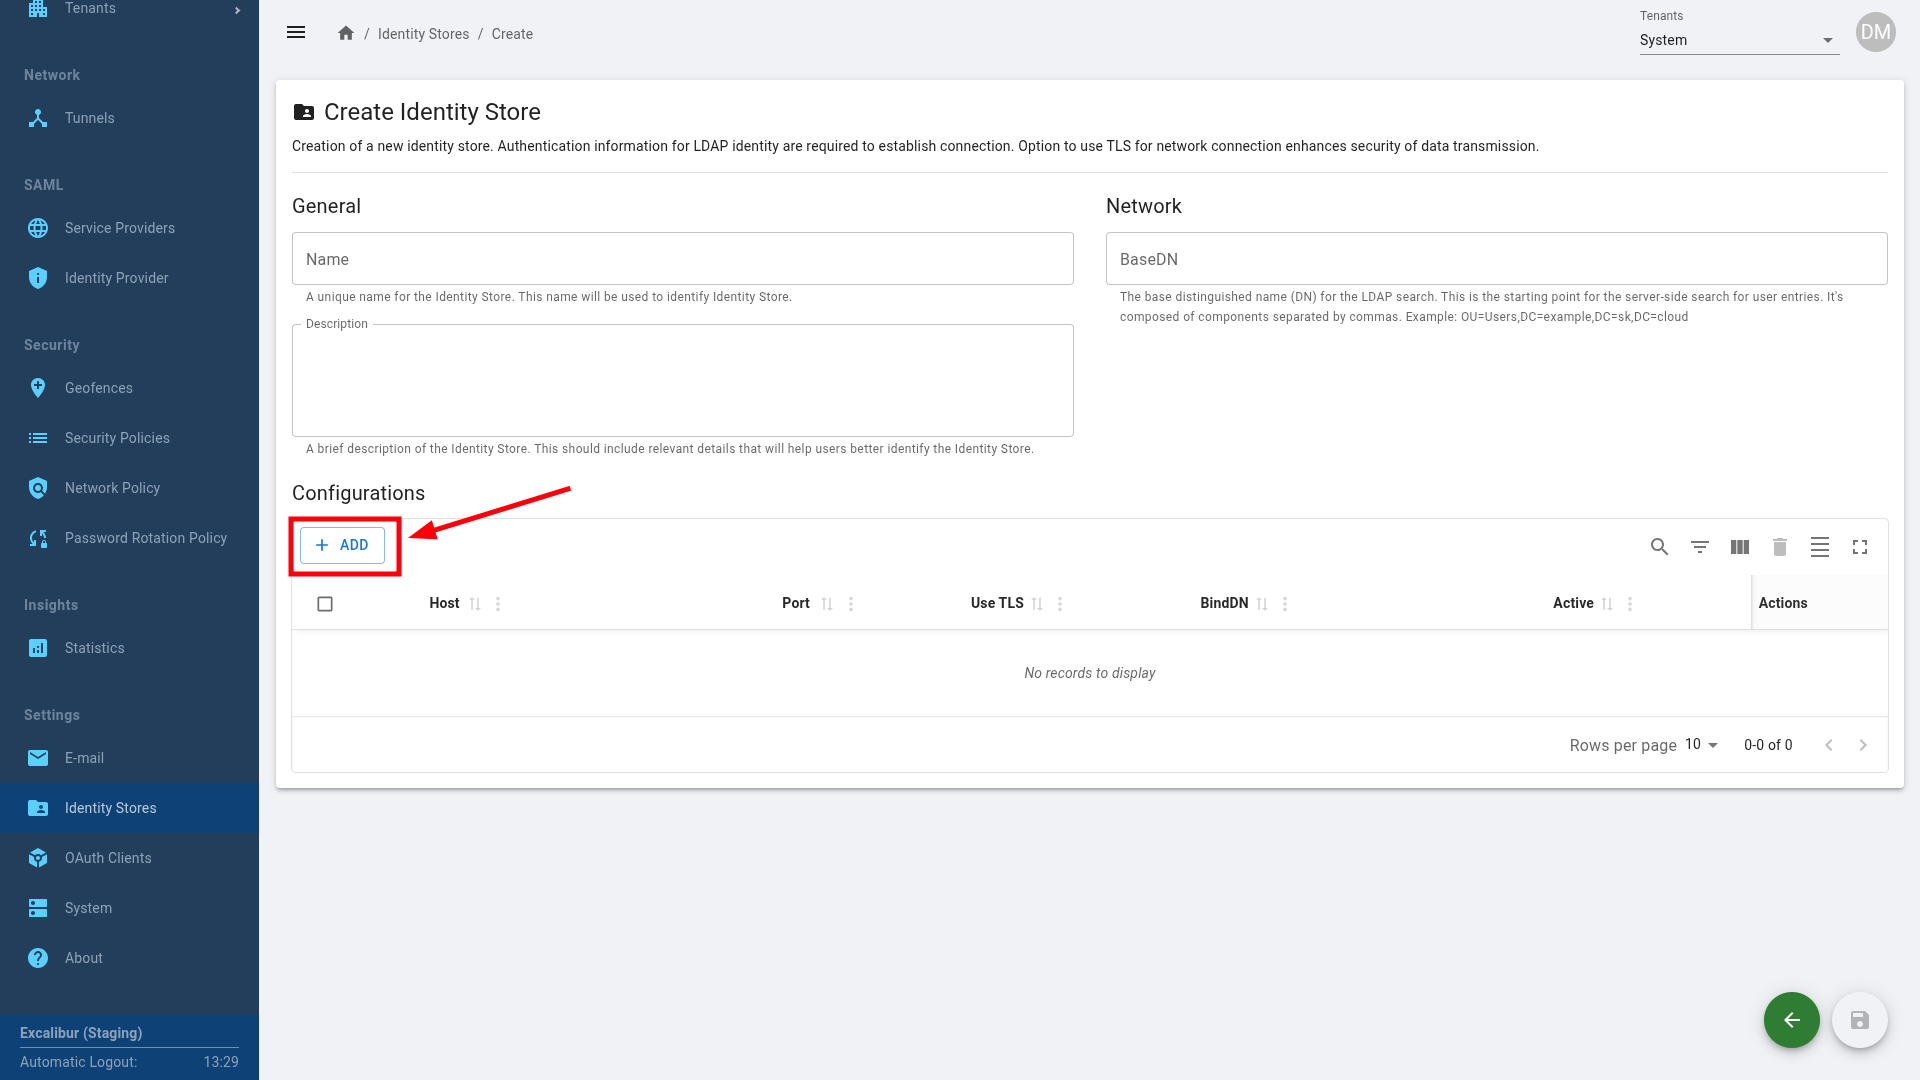
Task: Click the save floppy disk button
Action: [x=1859, y=1020]
